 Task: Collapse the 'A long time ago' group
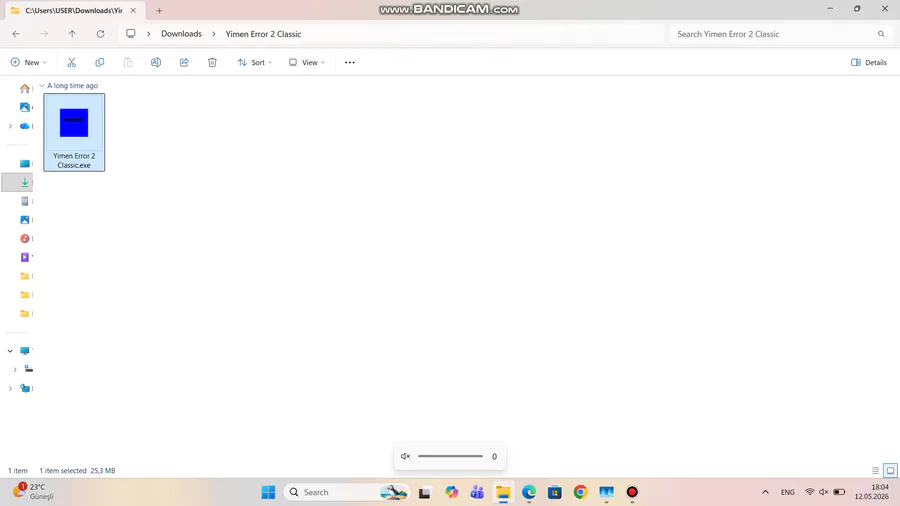point(42,85)
